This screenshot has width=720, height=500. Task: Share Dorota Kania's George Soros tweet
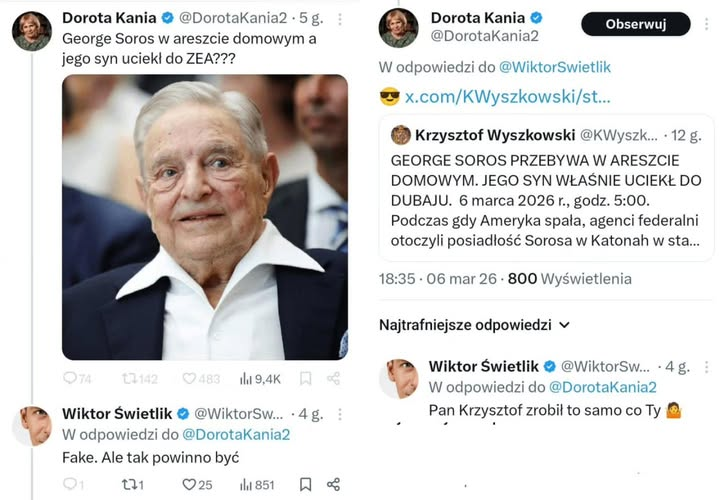pos(334,379)
